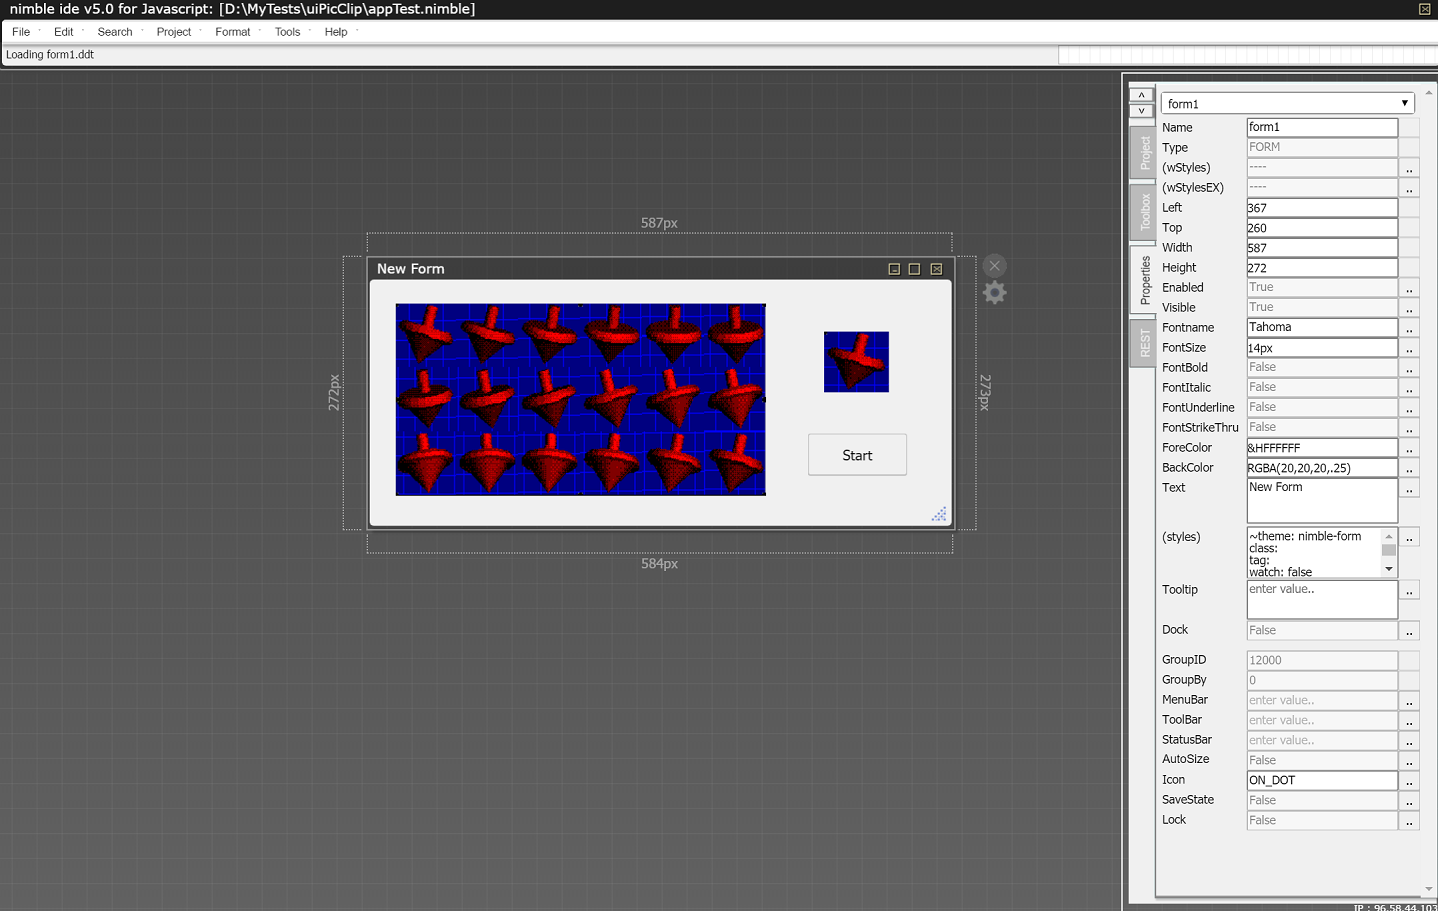Open the FontUnderline value picker
The image size is (1438, 911).
tap(1409, 408)
